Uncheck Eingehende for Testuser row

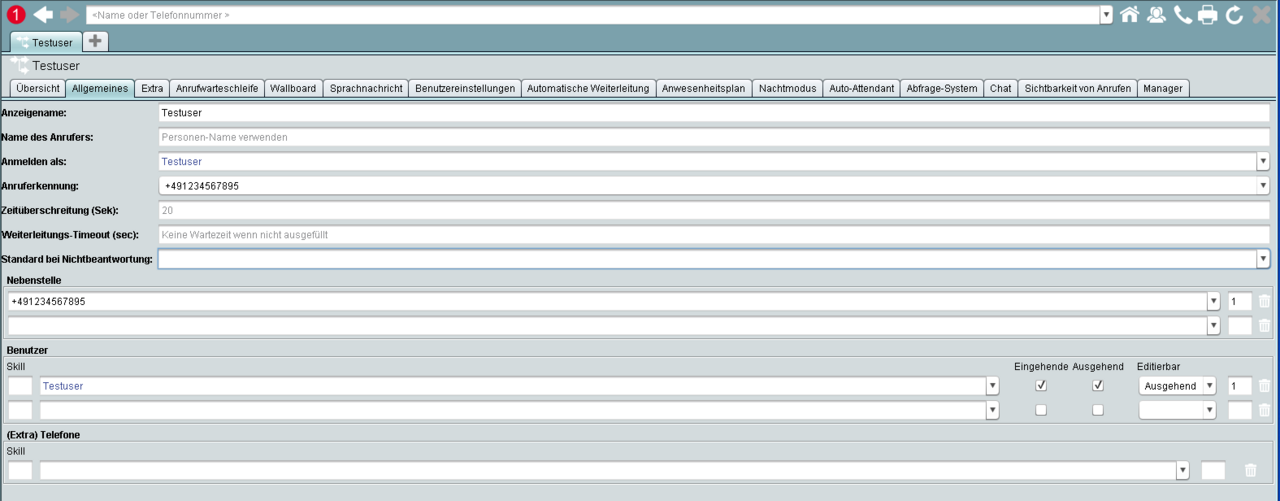[x=1041, y=385]
